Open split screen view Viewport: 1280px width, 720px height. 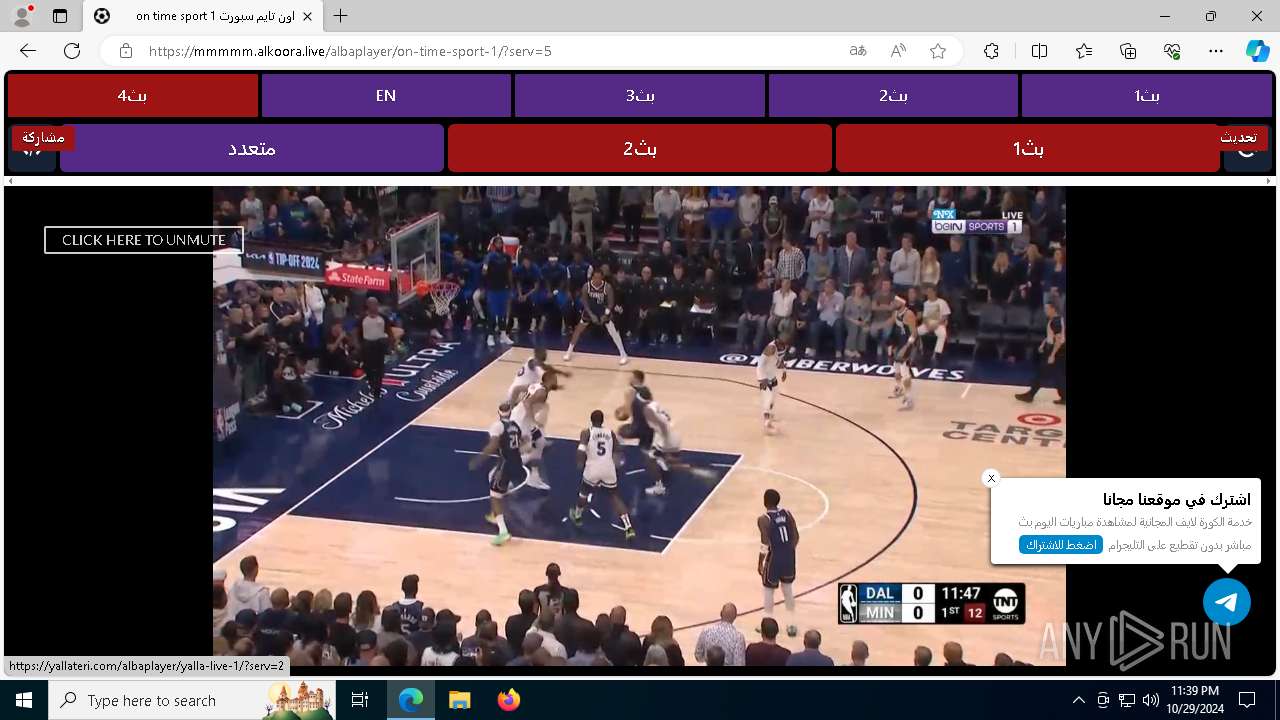pos(1039,51)
